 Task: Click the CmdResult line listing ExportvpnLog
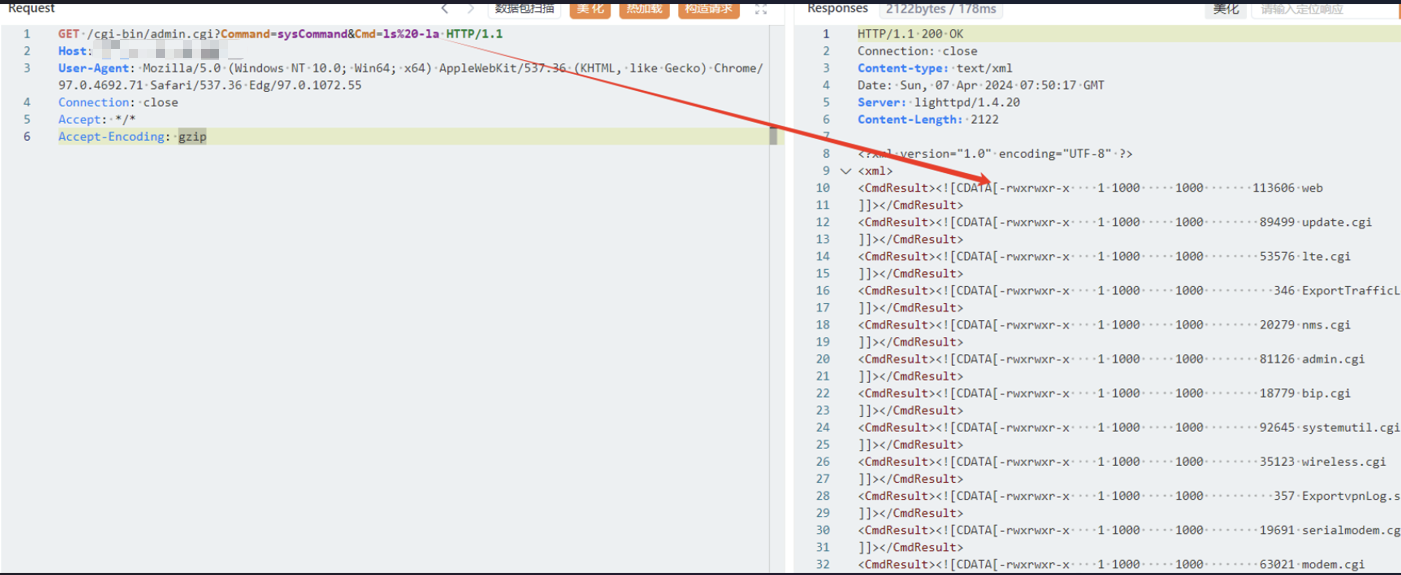1128,496
